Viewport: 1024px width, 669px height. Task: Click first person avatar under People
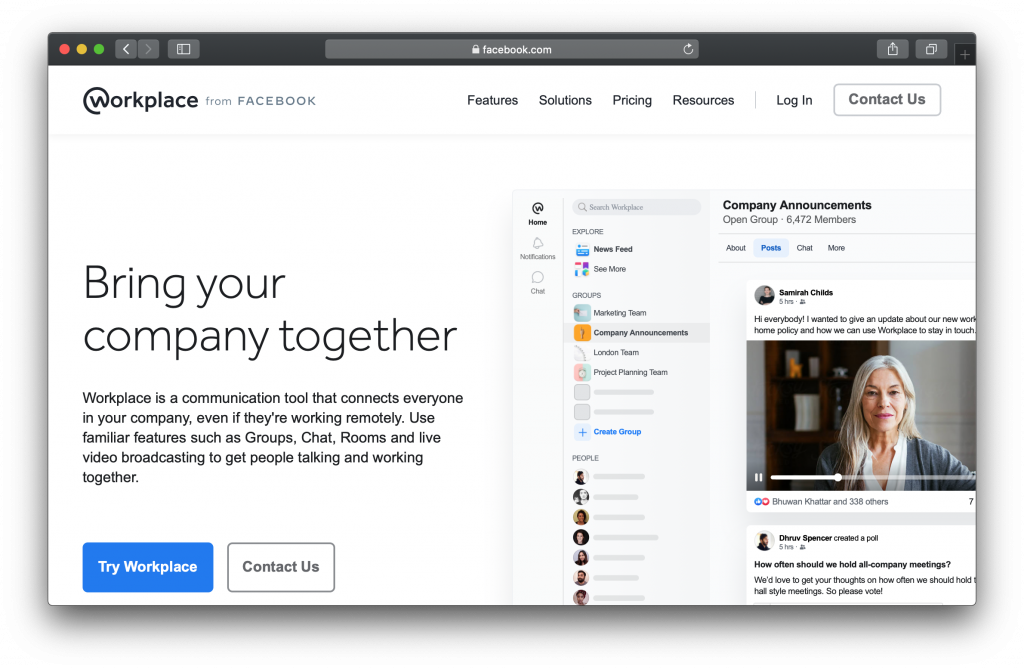581,477
